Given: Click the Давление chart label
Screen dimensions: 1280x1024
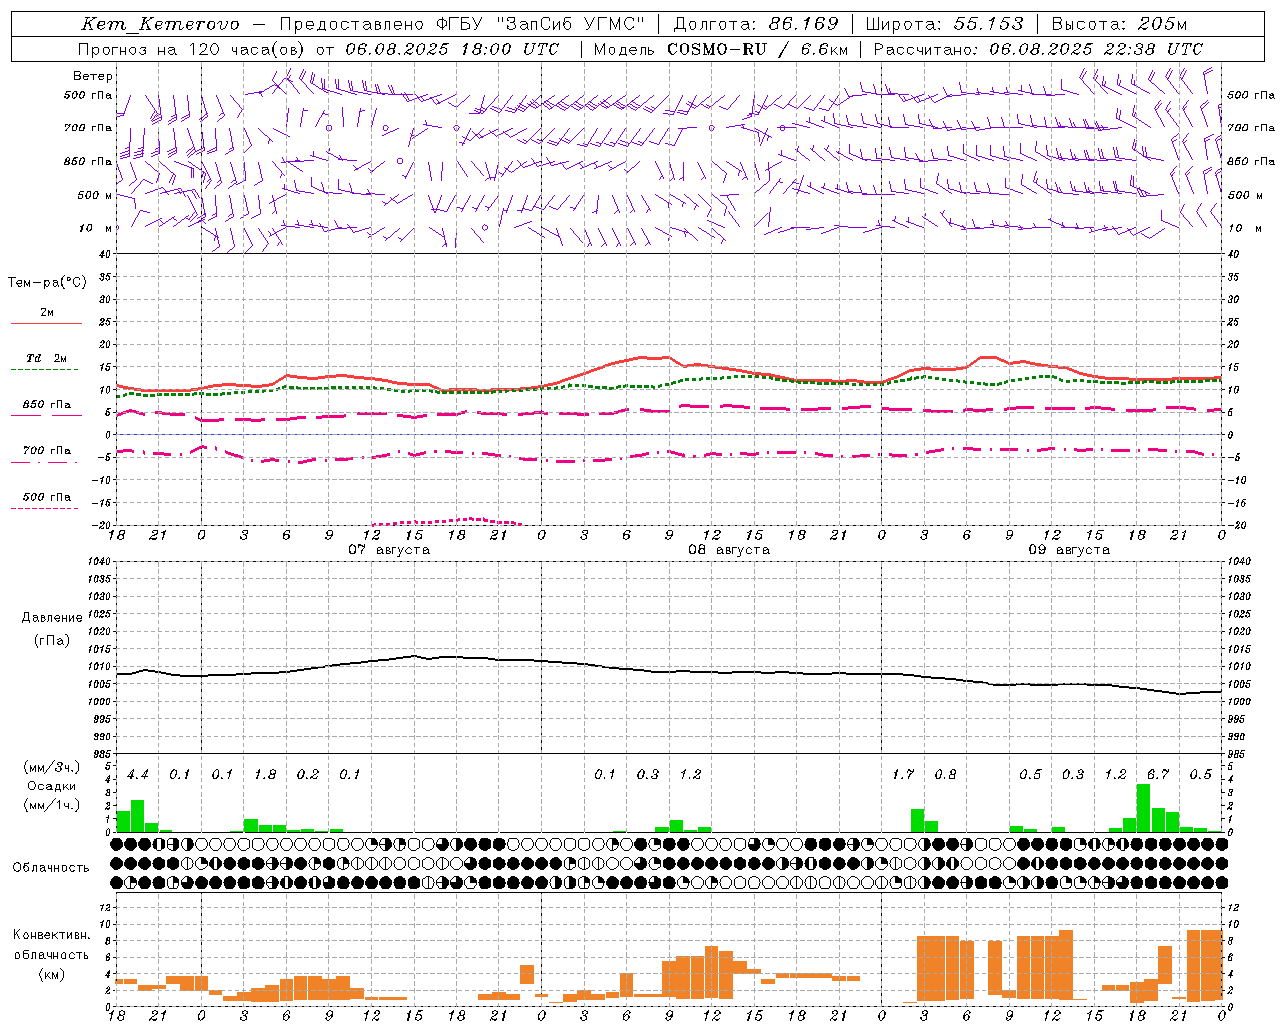Looking at the screenshot, I should 51,618.
